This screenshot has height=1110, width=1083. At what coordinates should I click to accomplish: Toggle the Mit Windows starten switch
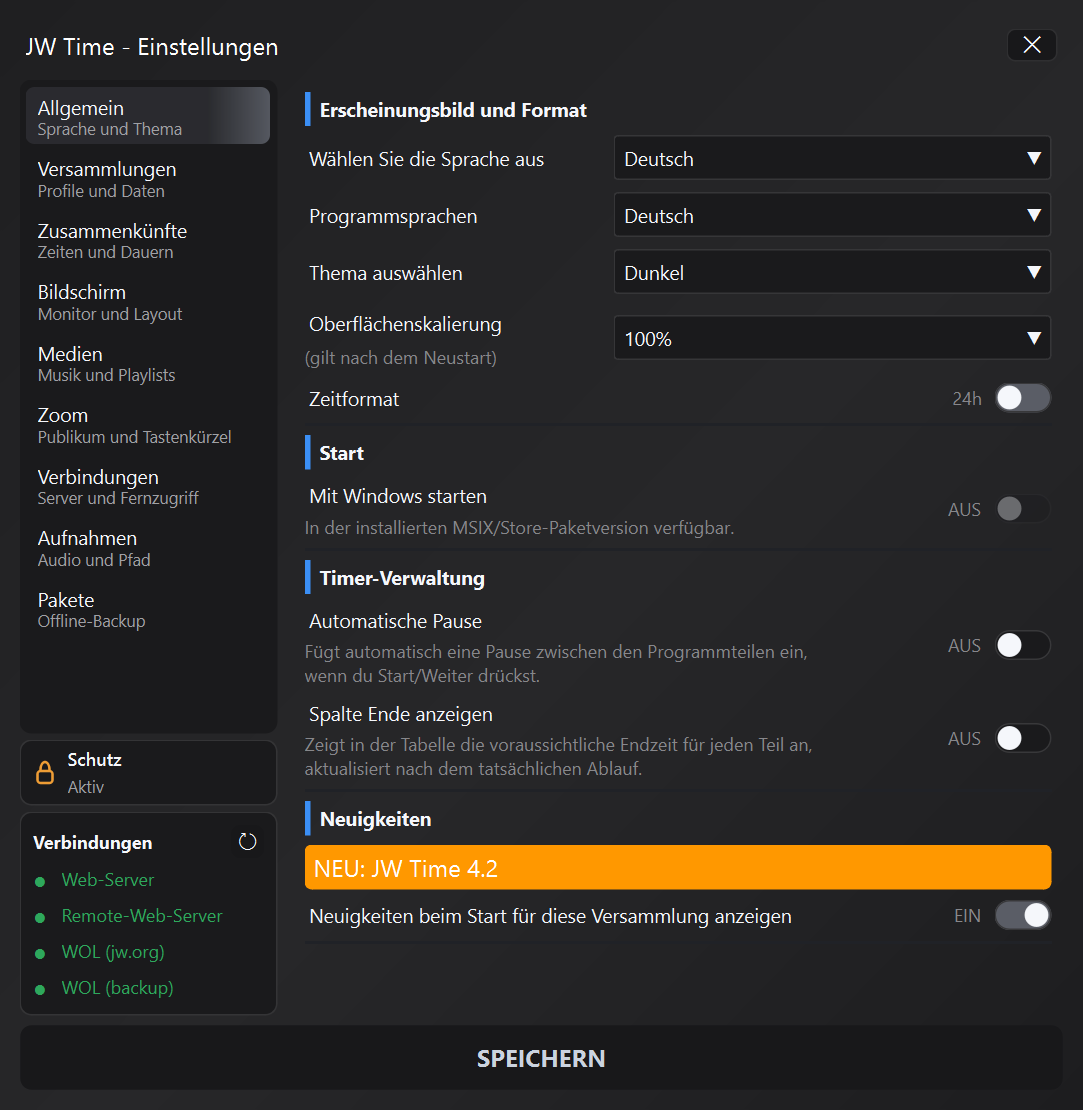pyautogui.click(x=1023, y=508)
